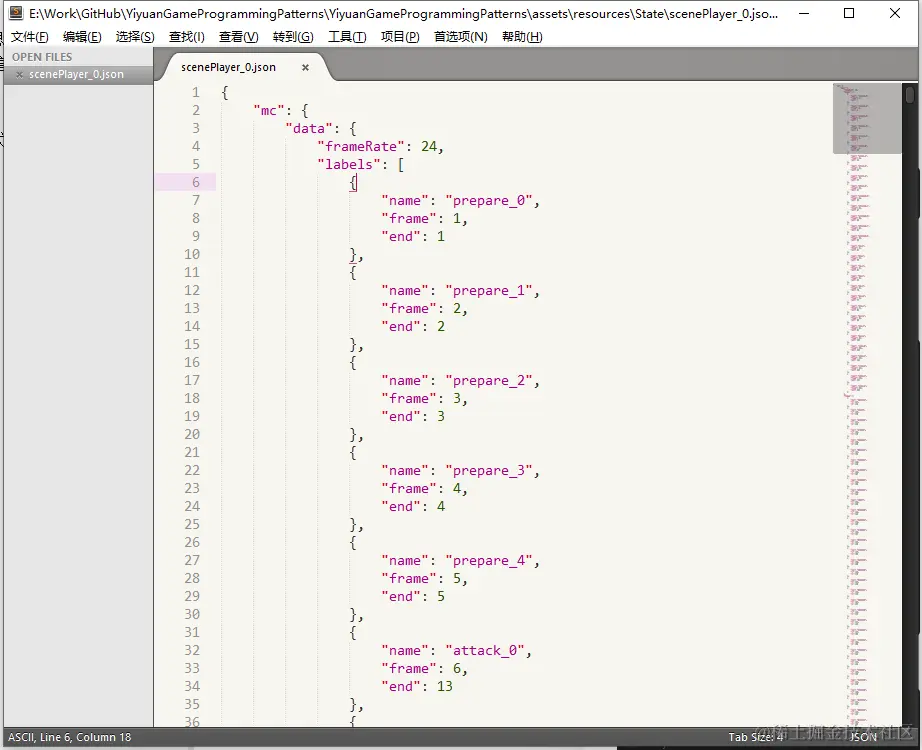Click the "labels" key
This screenshot has height=750, width=922.
point(349,165)
